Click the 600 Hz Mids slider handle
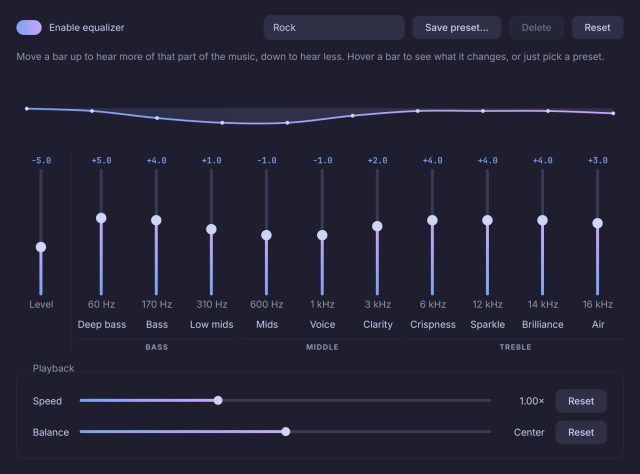 click(267, 235)
